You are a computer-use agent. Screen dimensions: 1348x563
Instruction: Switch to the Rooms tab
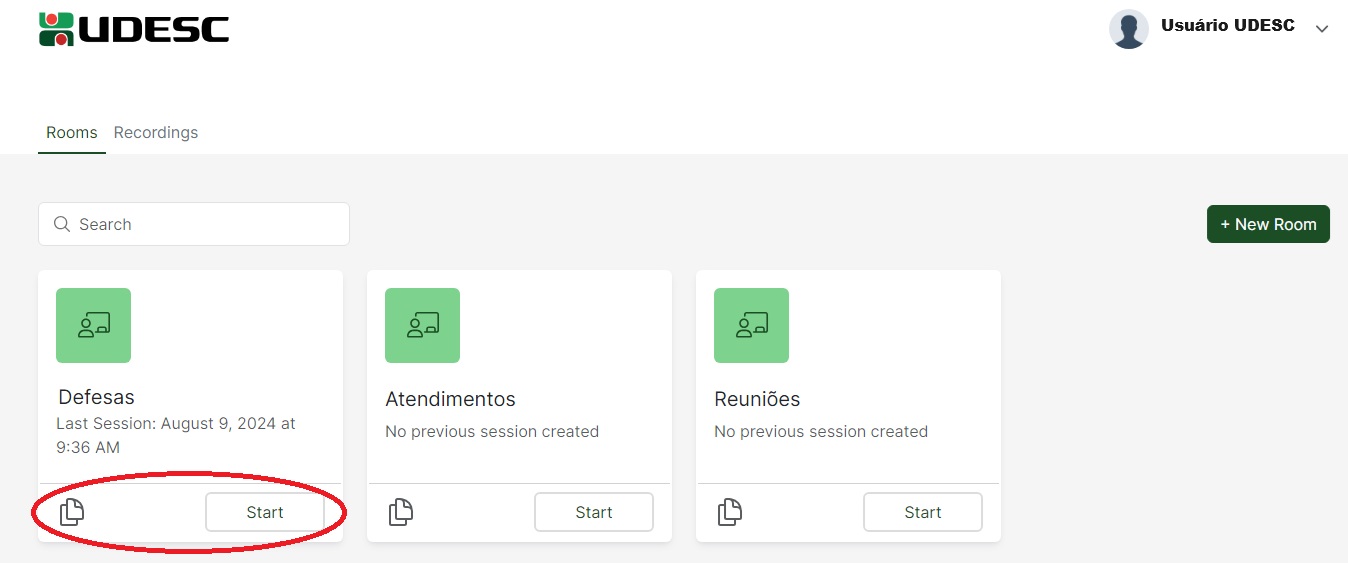pos(72,132)
